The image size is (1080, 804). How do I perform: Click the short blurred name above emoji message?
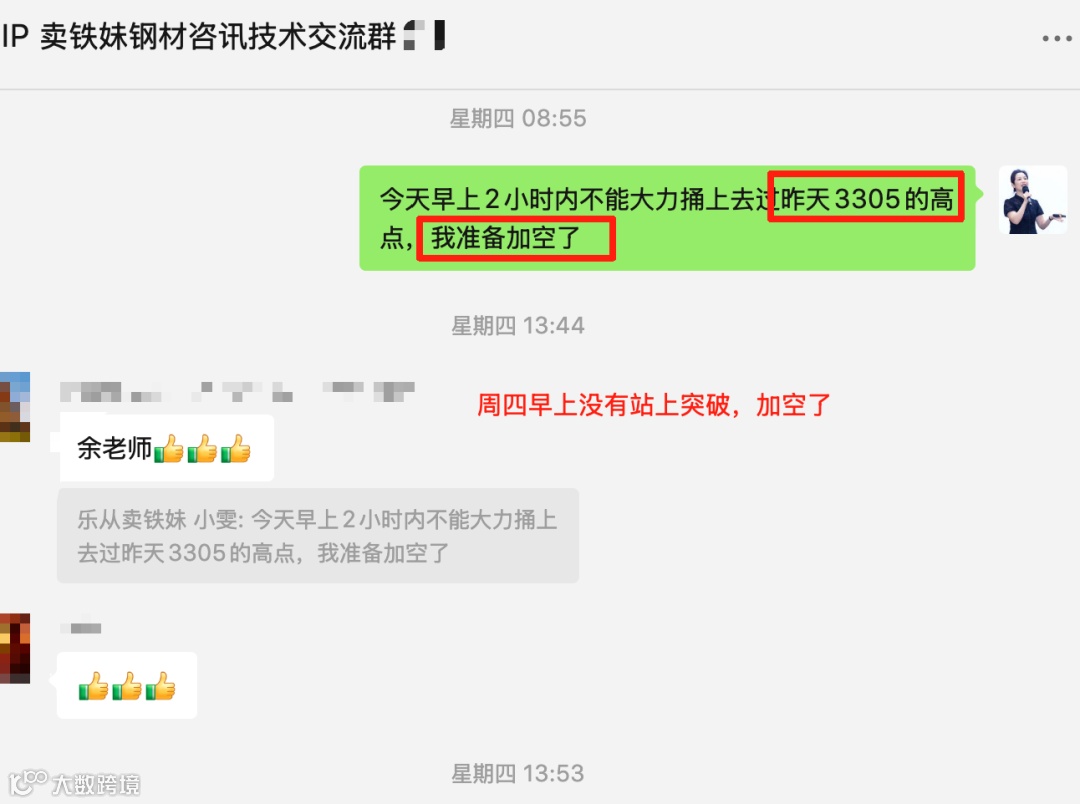click(81, 628)
